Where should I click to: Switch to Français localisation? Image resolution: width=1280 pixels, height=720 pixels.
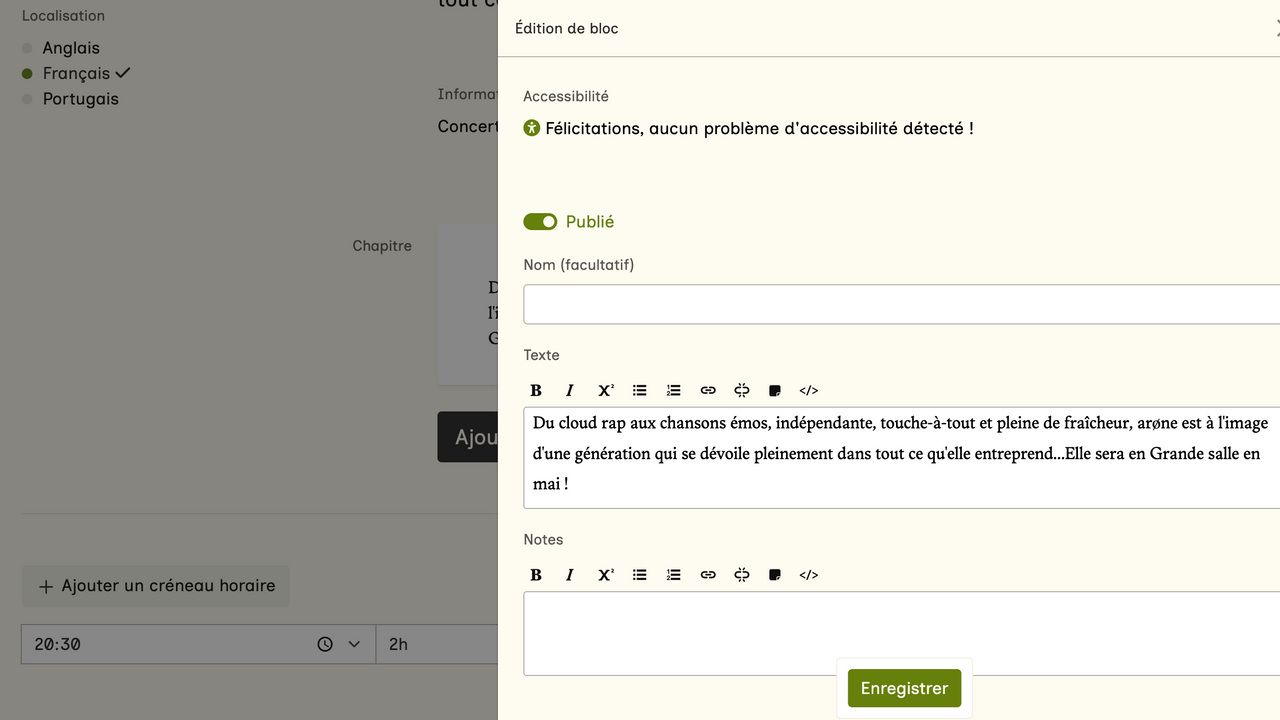[x=76, y=73]
